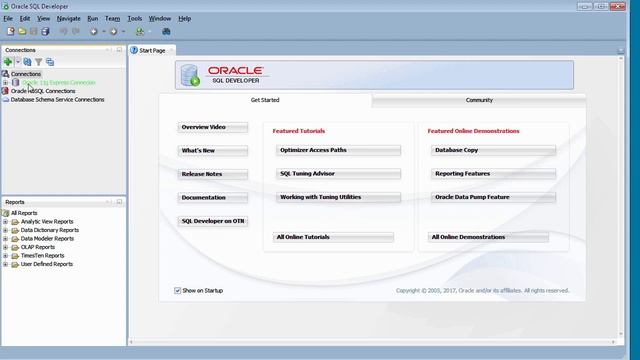Open the Team menu
The image size is (640, 360).
tap(112, 18)
